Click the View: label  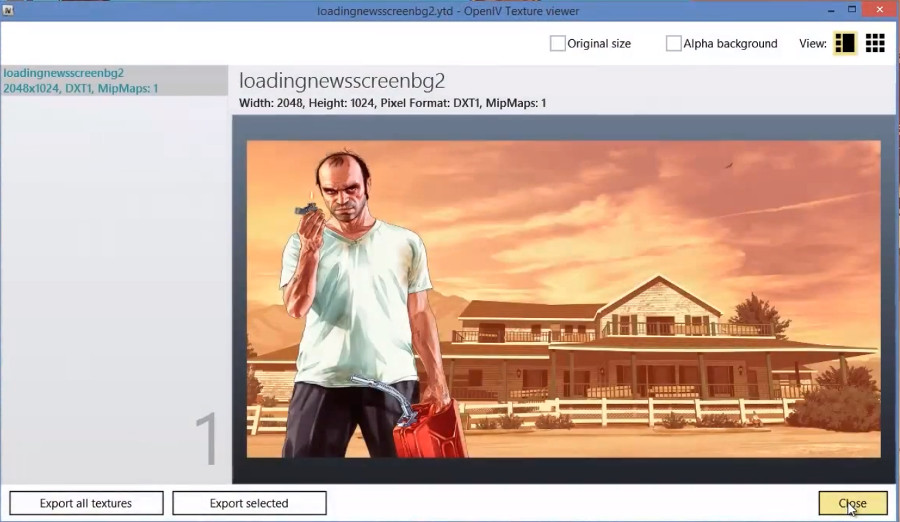[x=813, y=44]
